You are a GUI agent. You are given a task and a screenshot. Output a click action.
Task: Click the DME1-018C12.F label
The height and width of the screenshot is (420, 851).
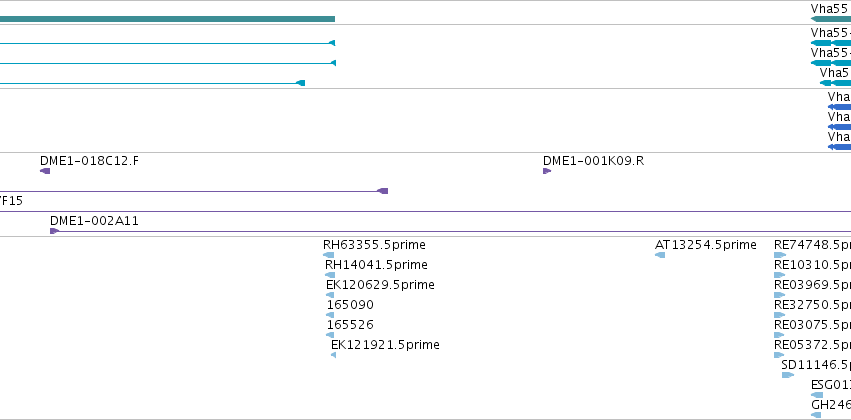tap(89, 161)
